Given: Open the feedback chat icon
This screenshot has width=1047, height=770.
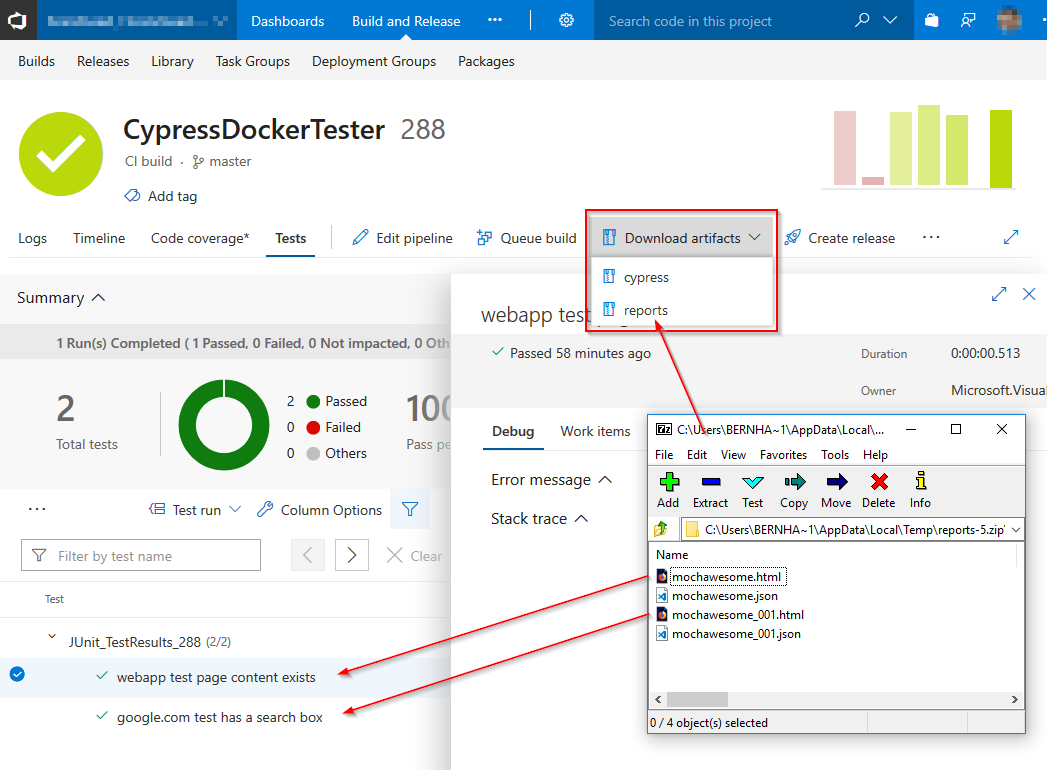Looking at the screenshot, I should [x=968, y=21].
